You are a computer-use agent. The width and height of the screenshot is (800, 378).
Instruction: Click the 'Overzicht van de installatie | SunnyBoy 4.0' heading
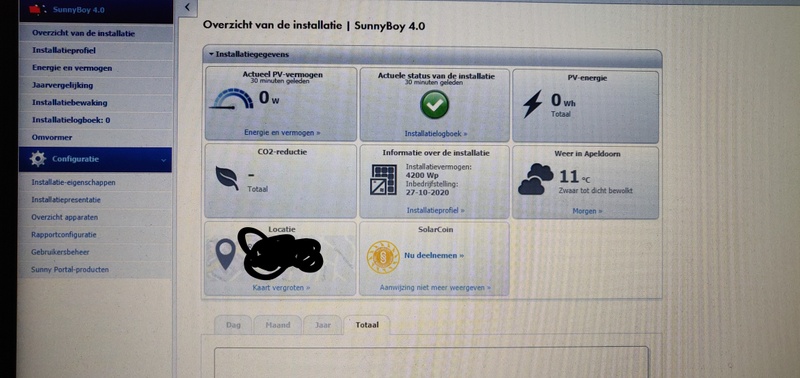tap(314, 26)
